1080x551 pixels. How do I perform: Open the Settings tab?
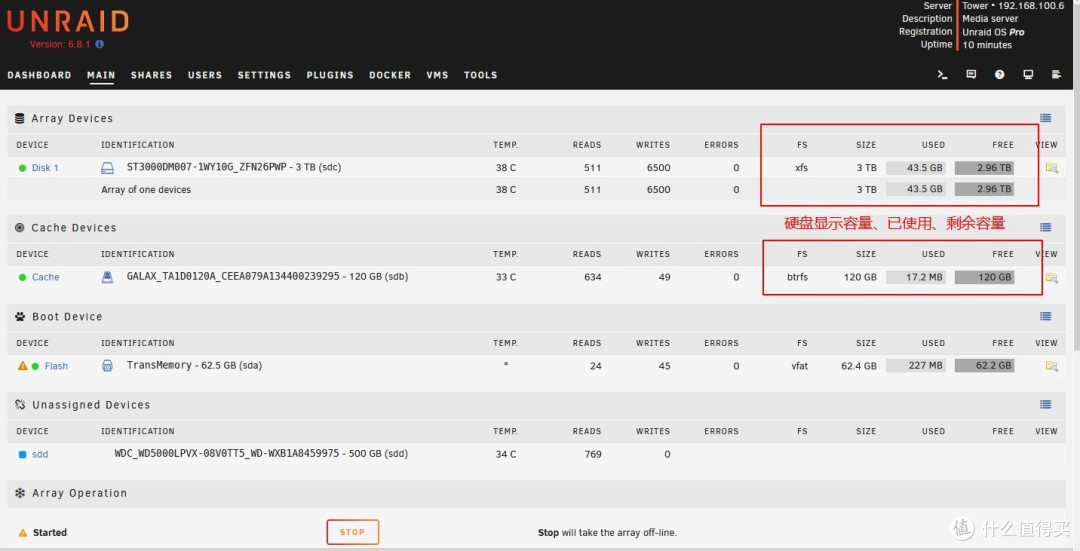pyautogui.click(x=264, y=75)
